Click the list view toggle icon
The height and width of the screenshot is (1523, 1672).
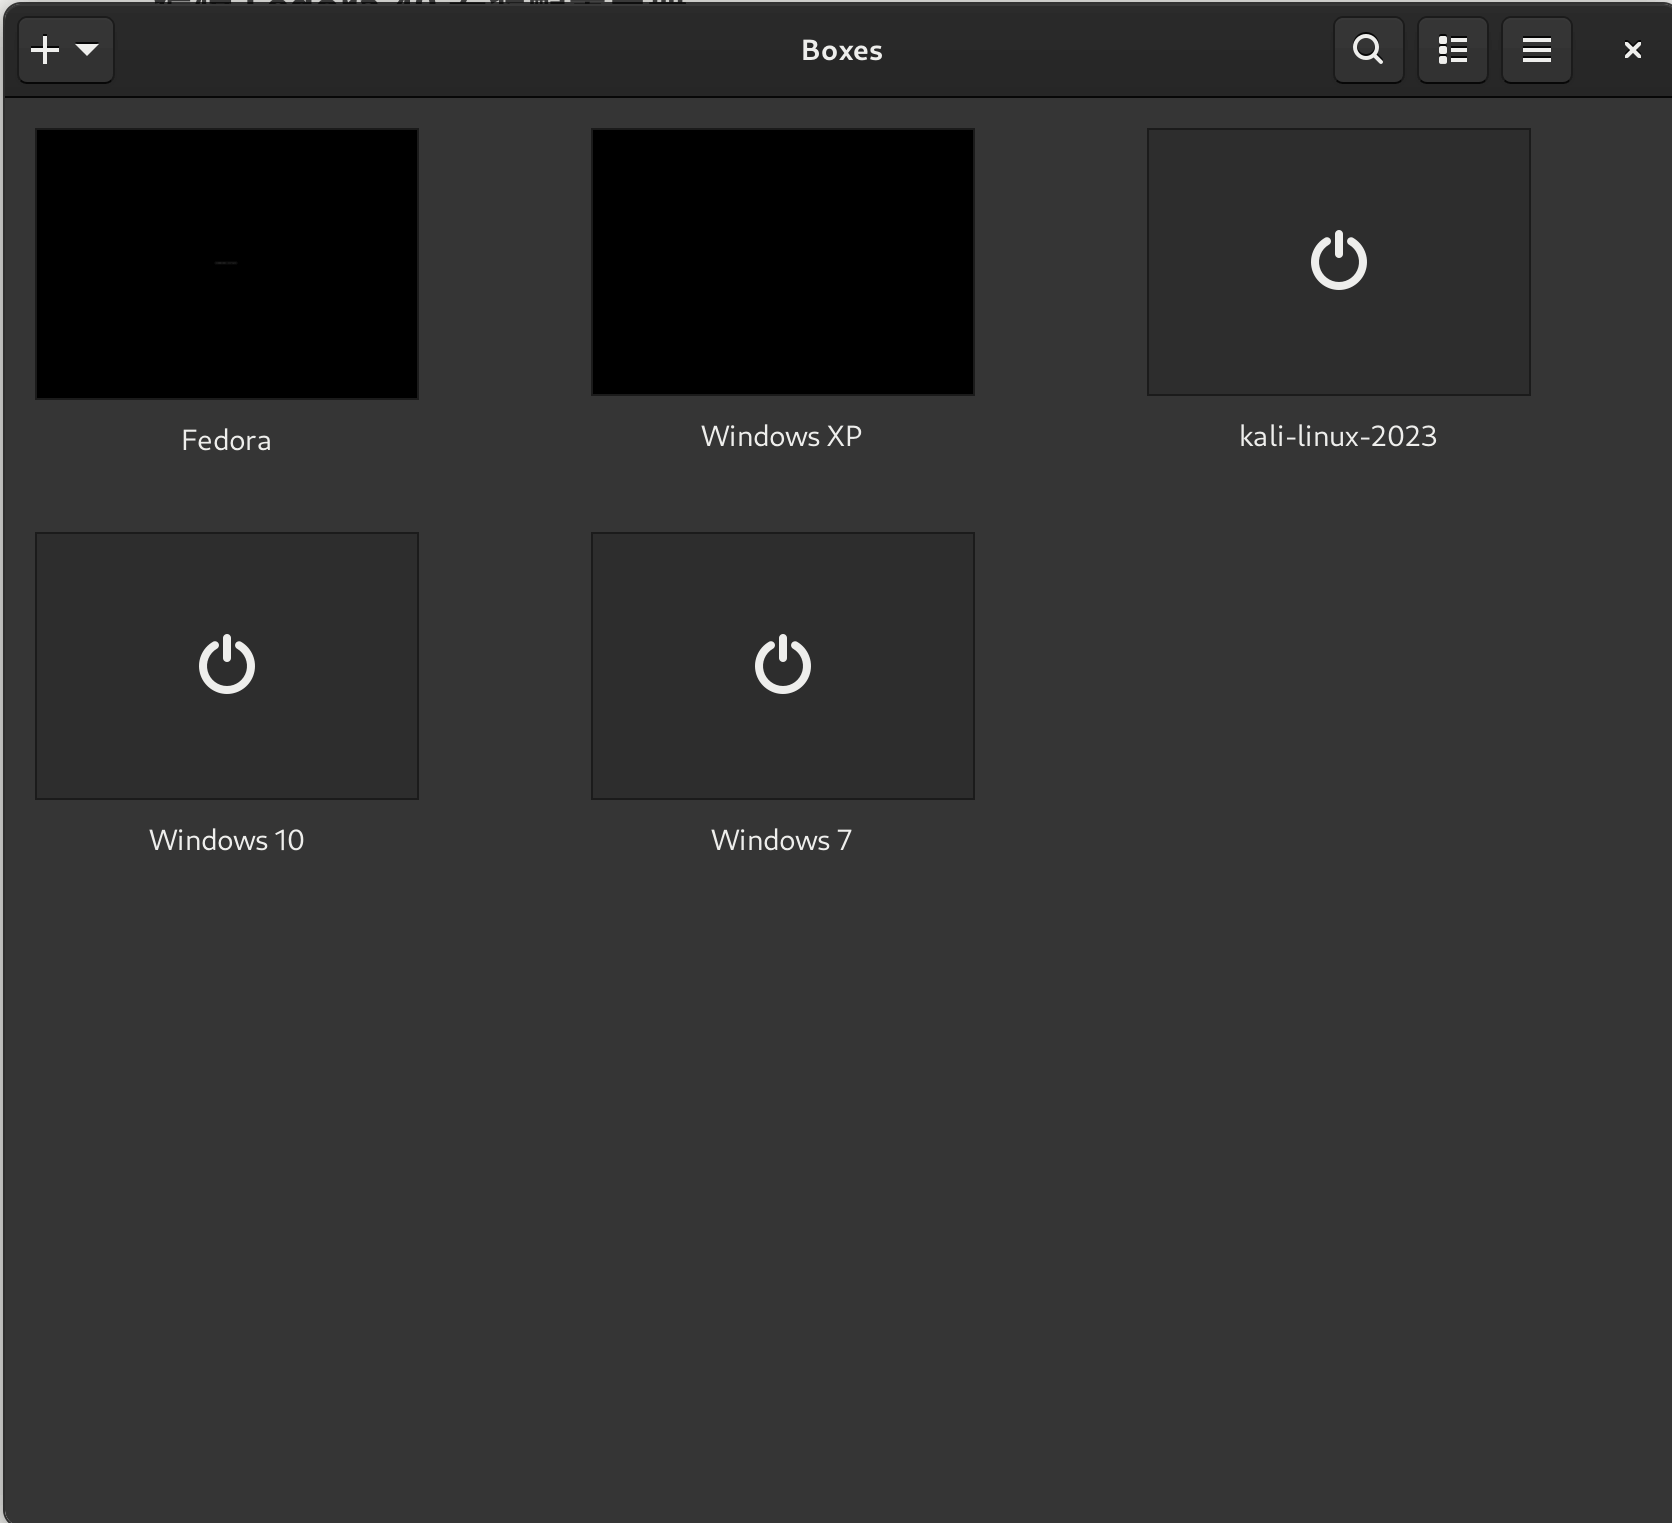pyautogui.click(x=1452, y=50)
